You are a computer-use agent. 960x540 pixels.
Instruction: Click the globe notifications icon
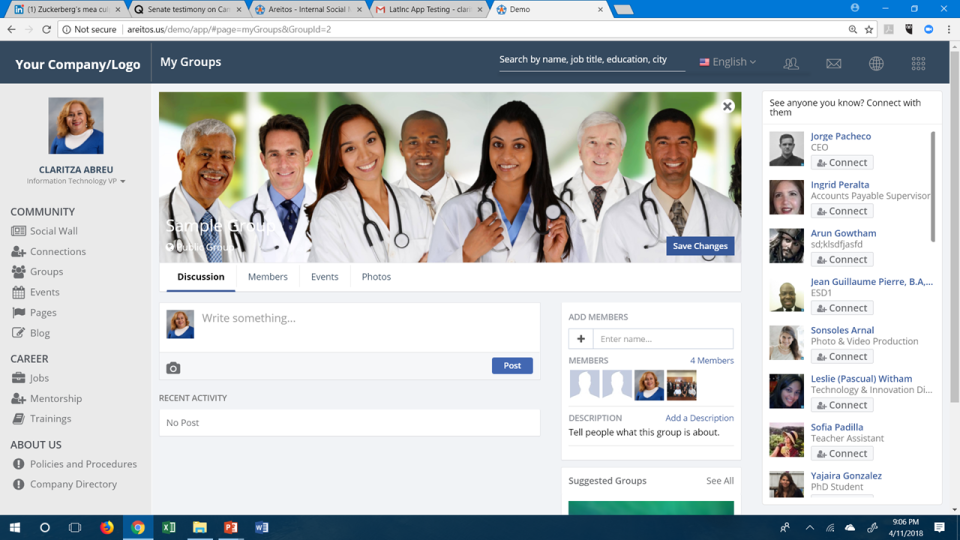coord(876,63)
